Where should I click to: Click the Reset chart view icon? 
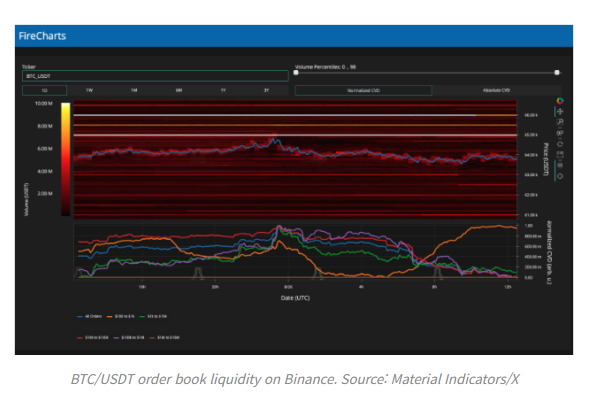click(560, 144)
